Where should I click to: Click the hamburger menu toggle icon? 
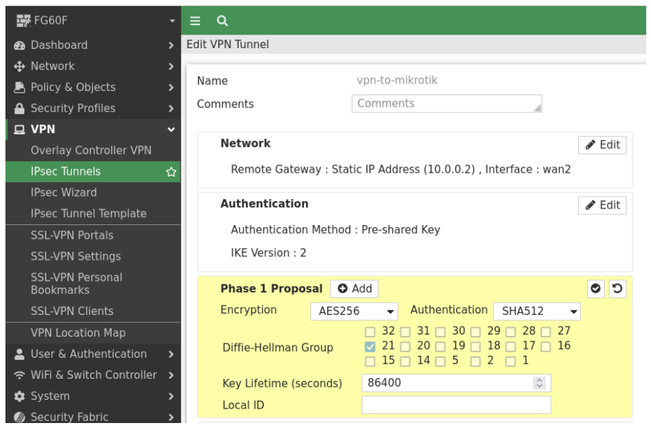[196, 20]
